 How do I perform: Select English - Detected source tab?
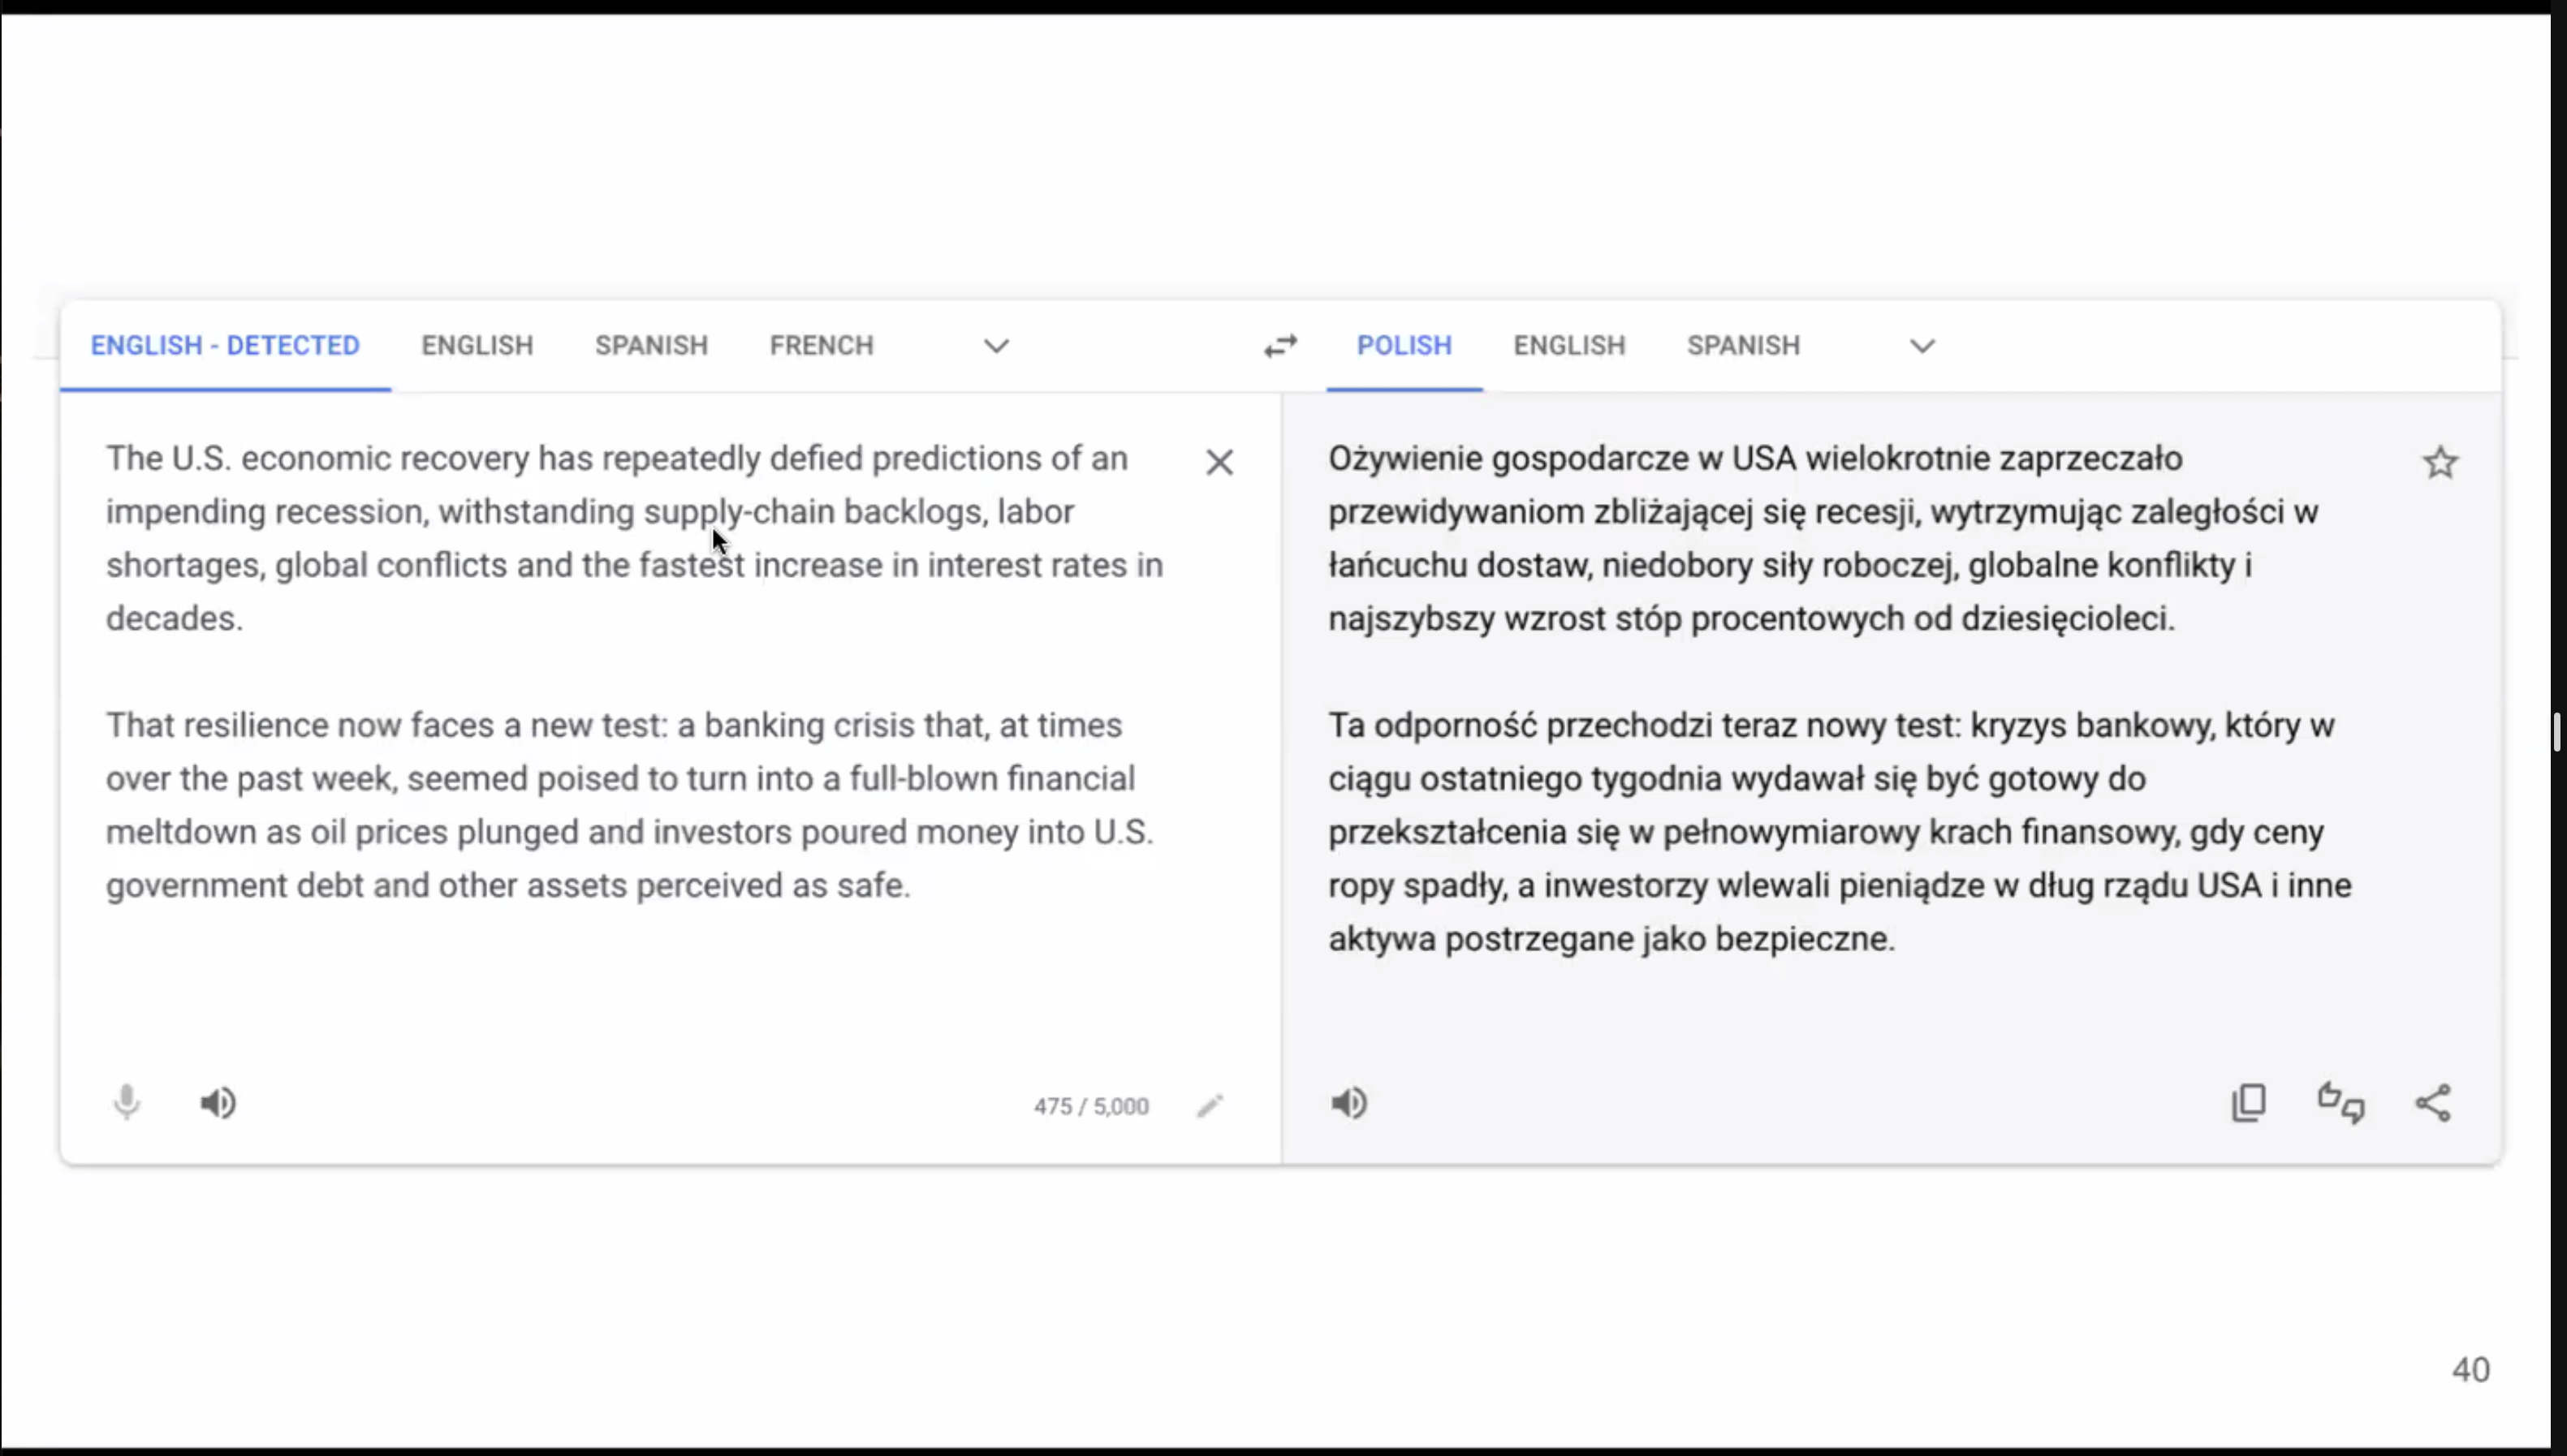pos(225,346)
